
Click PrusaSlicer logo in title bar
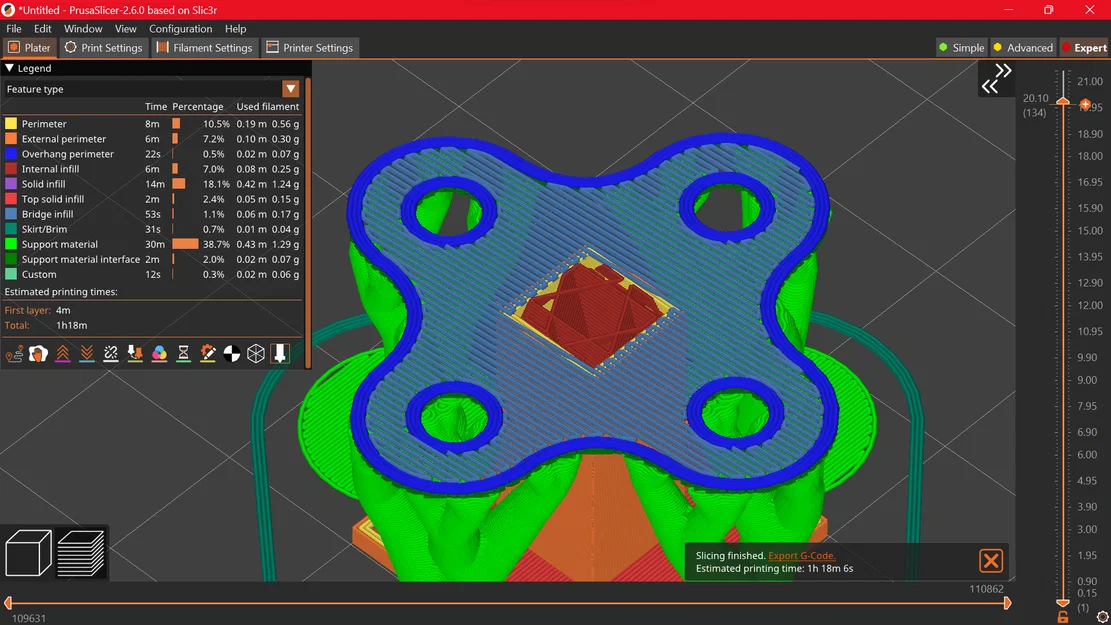click(x=9, y=10)
